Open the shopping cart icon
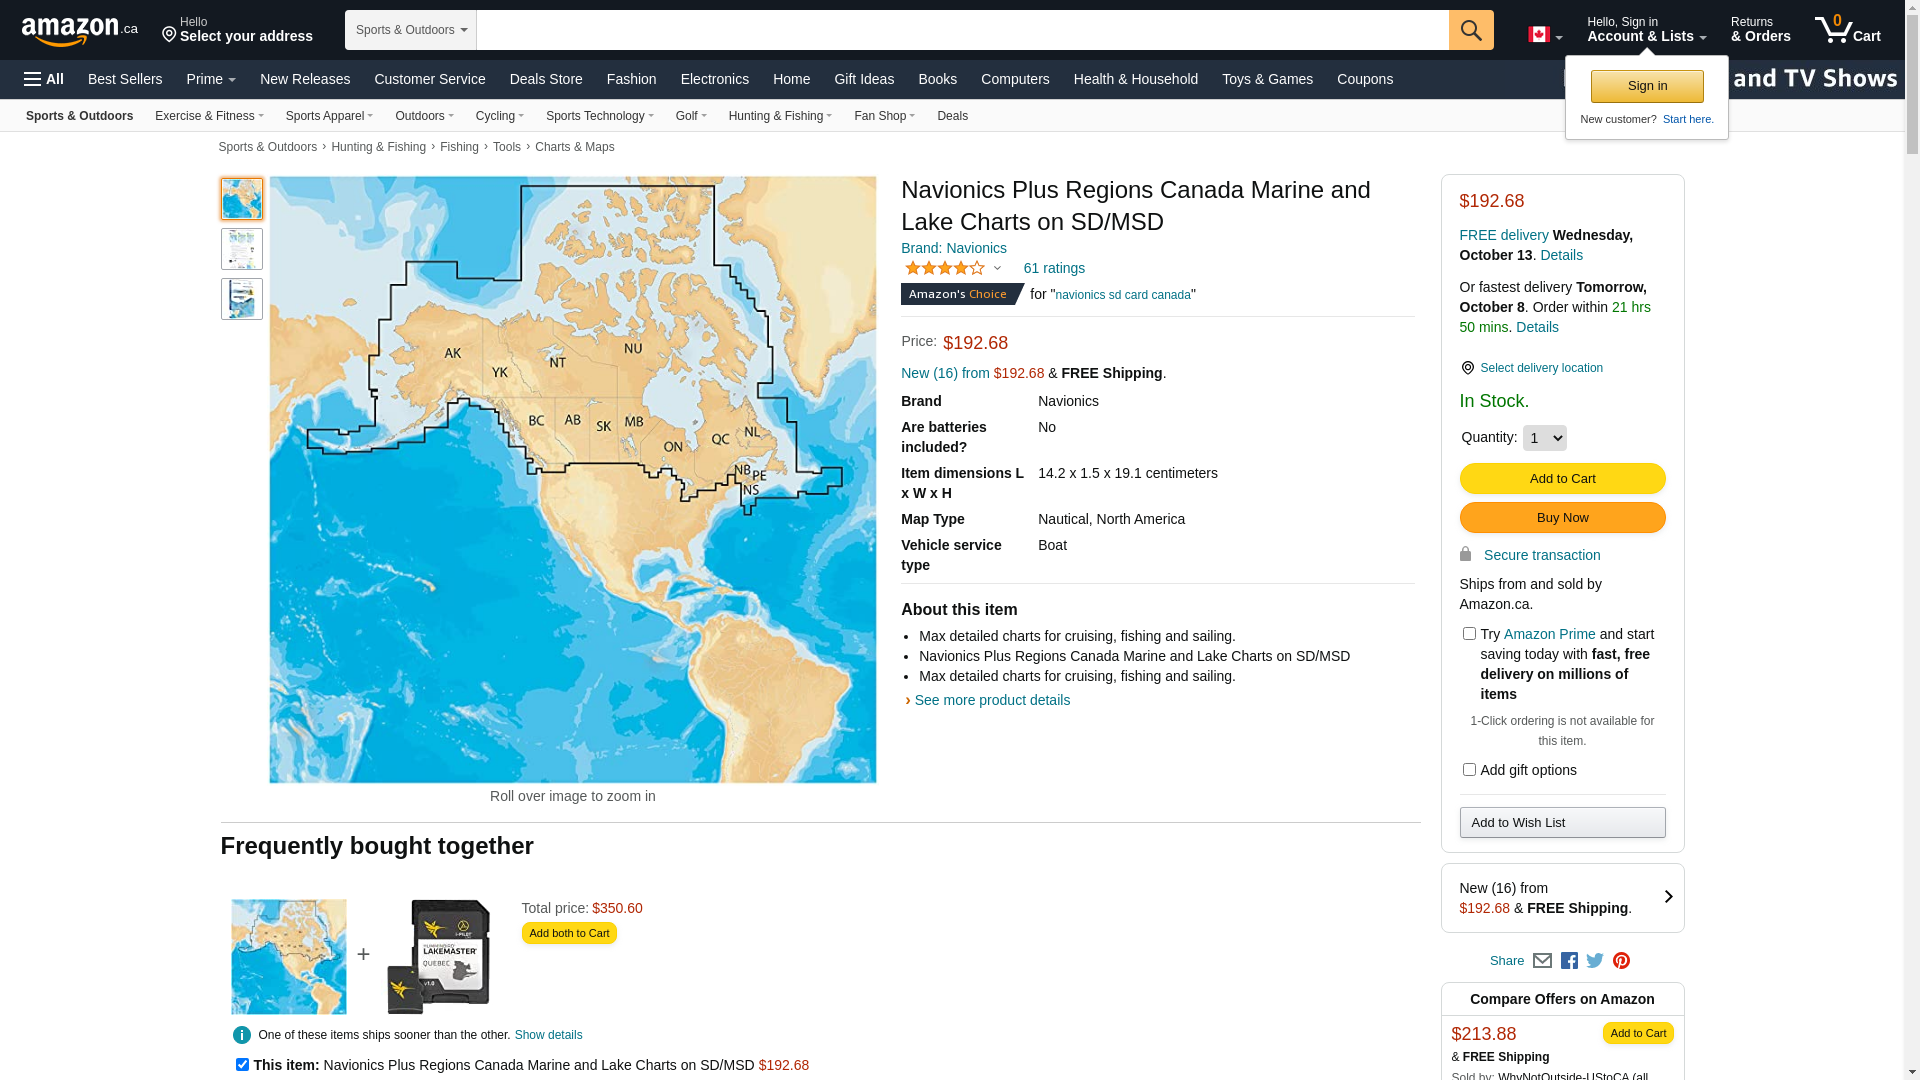Viewport: 1920px width, 1080px height. 1847,30
